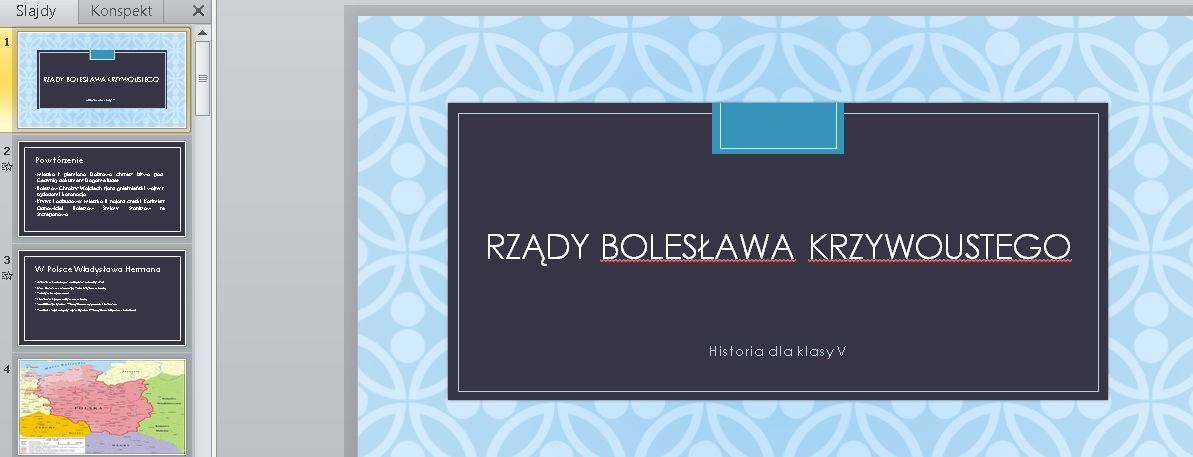This screenshot has width=1193, height=457.
Task: Click the thumbnail panel scroll-up arrow
Action: (203, 33)
